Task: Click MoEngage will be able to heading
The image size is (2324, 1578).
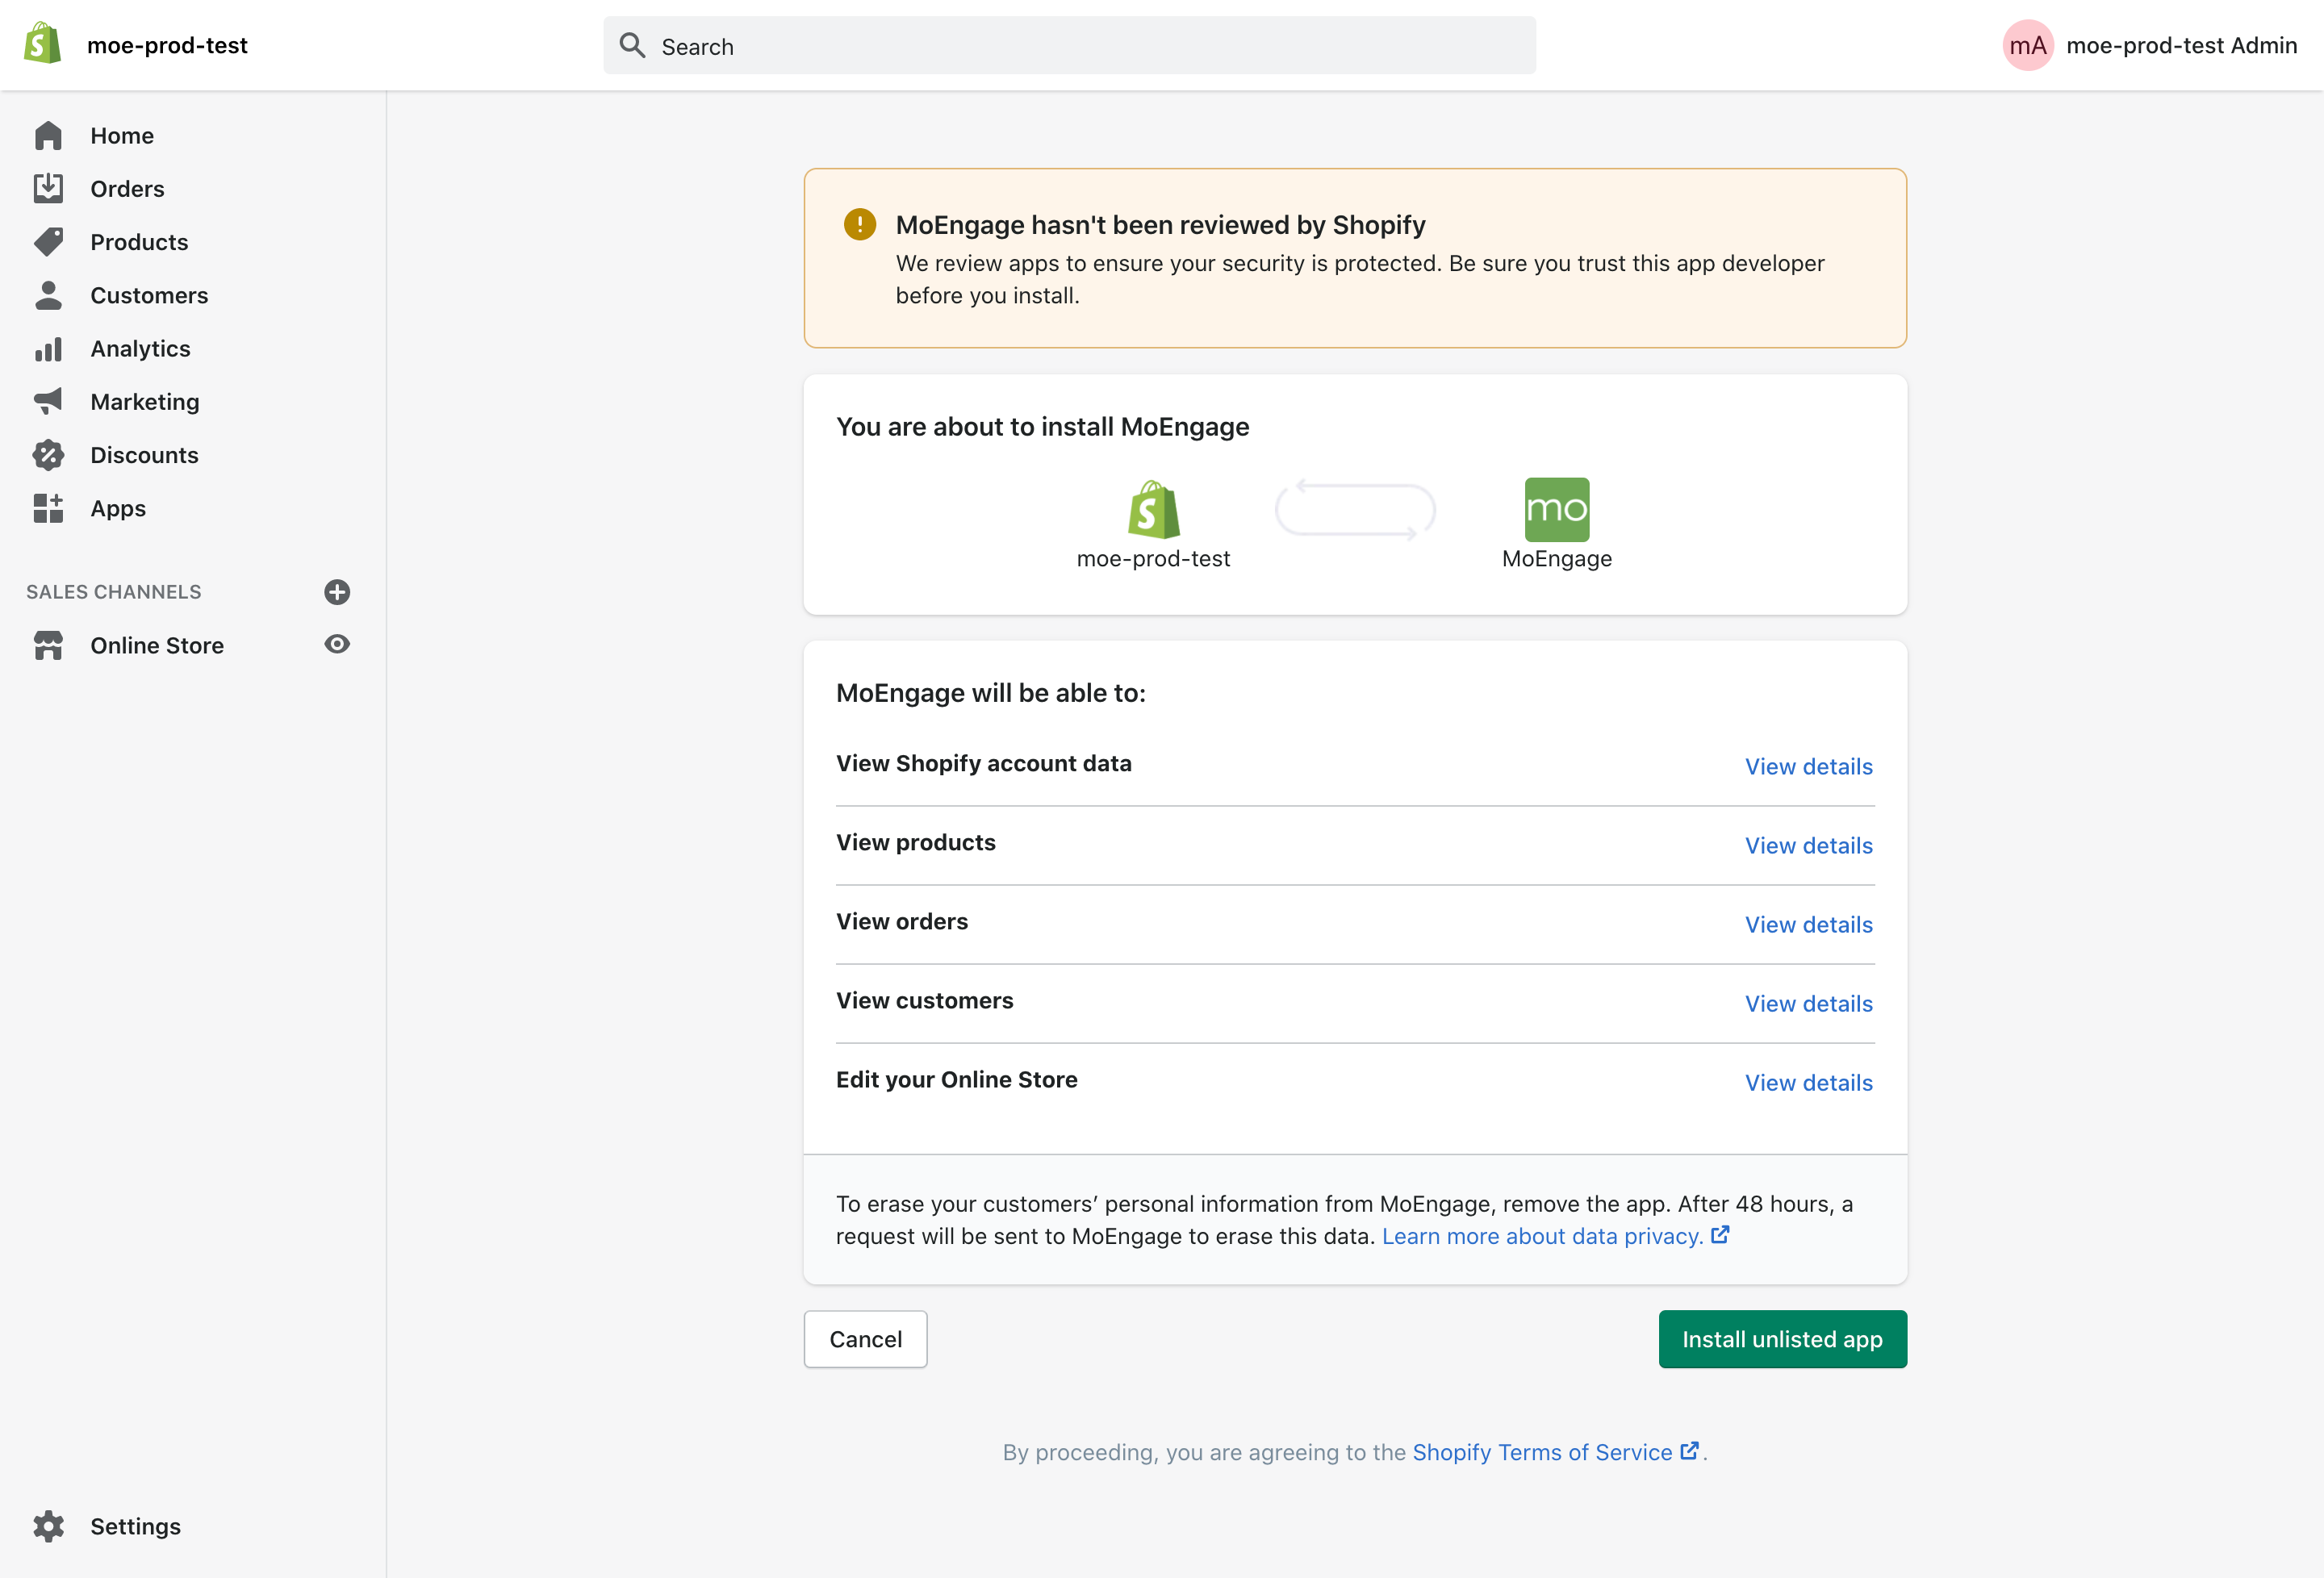Action: tap(990, 693)
